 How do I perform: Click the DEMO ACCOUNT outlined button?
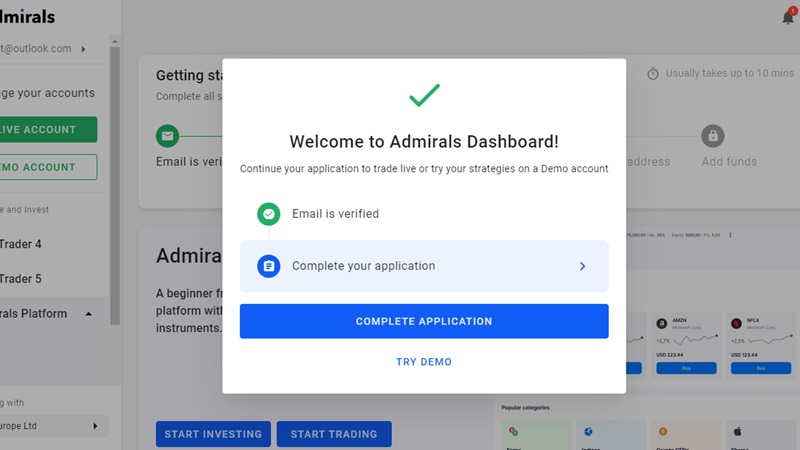[48, 167]
